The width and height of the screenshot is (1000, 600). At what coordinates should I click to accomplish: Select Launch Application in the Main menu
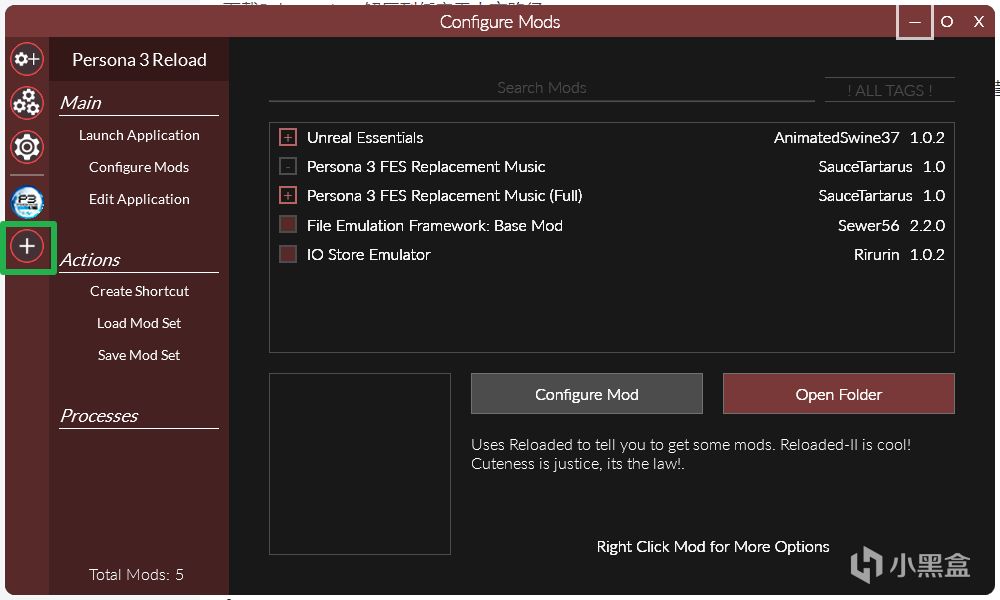point(139,135)
